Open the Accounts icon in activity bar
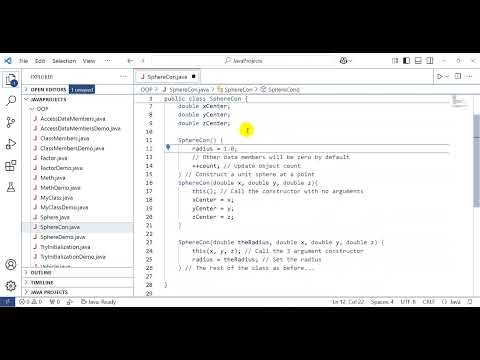 tap(11, 265)
